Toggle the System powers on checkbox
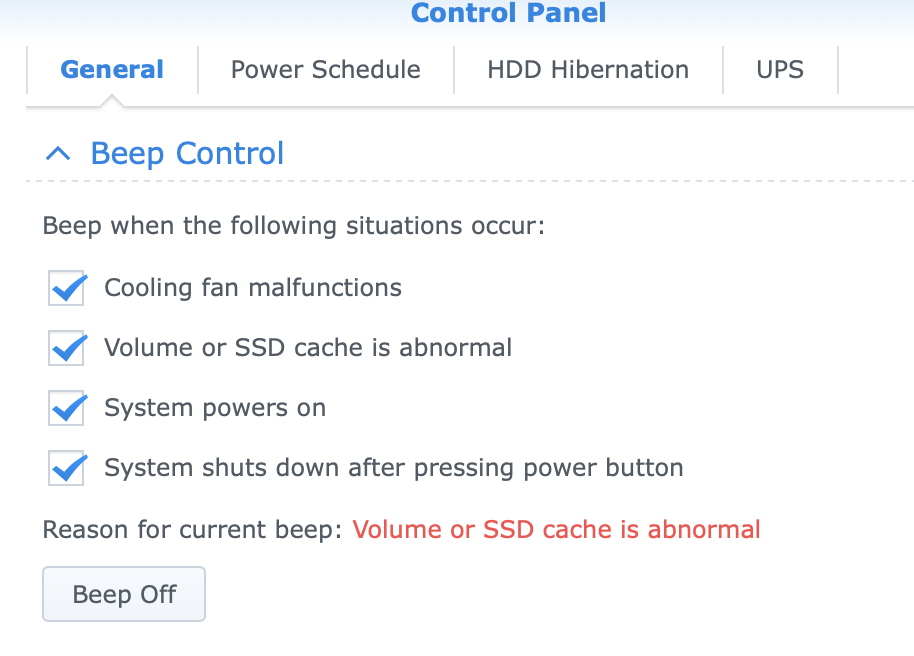The image size is (914, 656). point(67,408)
